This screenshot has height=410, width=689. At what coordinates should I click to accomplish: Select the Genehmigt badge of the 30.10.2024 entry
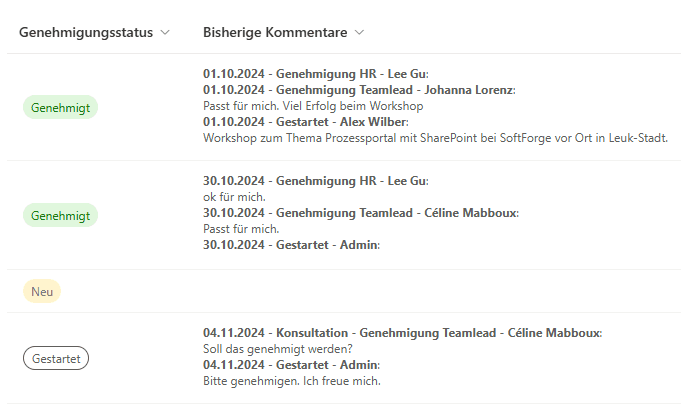(60, 214)
